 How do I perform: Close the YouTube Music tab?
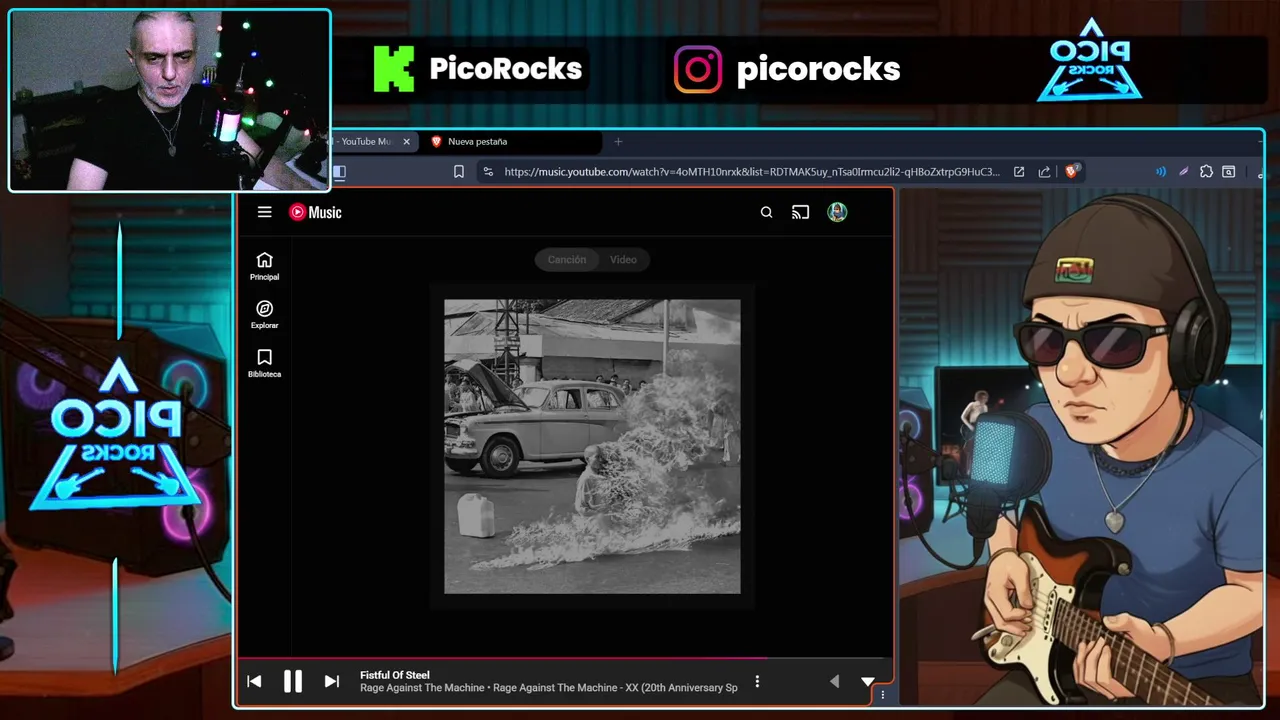tap(406, 142)
